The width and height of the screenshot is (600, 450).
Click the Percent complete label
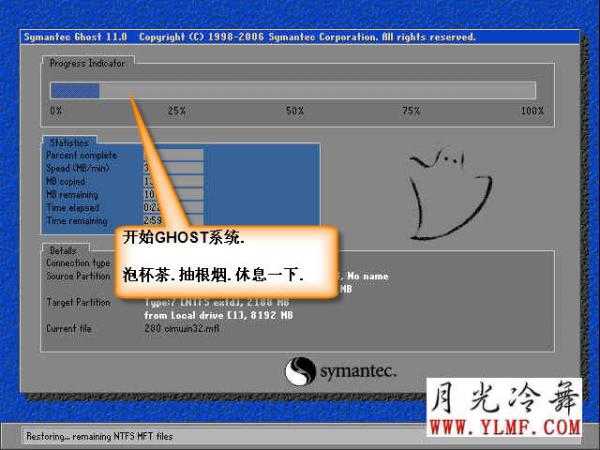[x=82, y=155]
